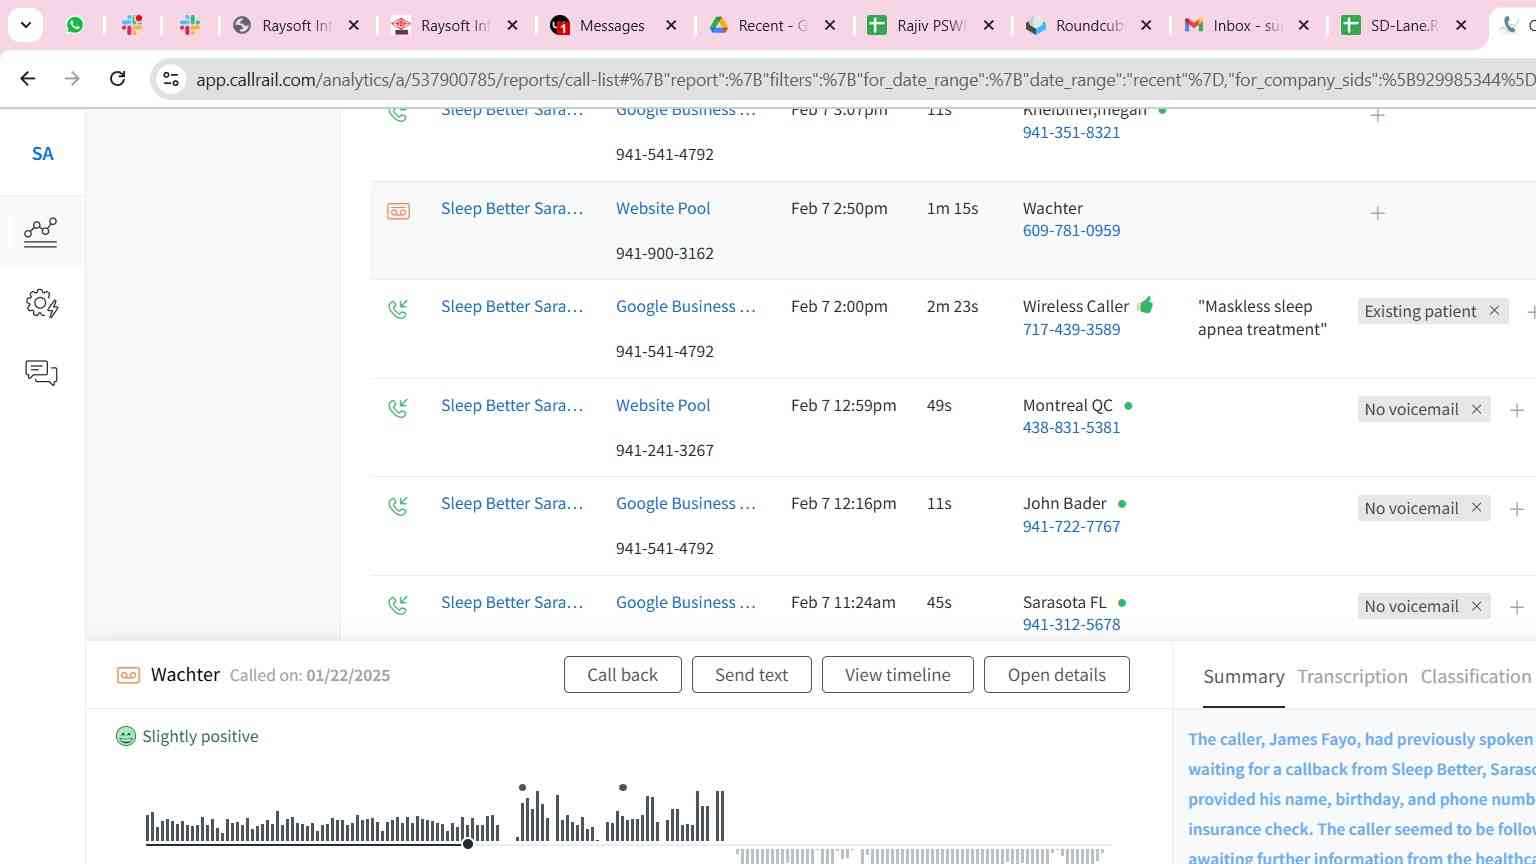
Task: Click the "Maskless sleep apnea treatment" keyword text
Action: [1262, 318]
